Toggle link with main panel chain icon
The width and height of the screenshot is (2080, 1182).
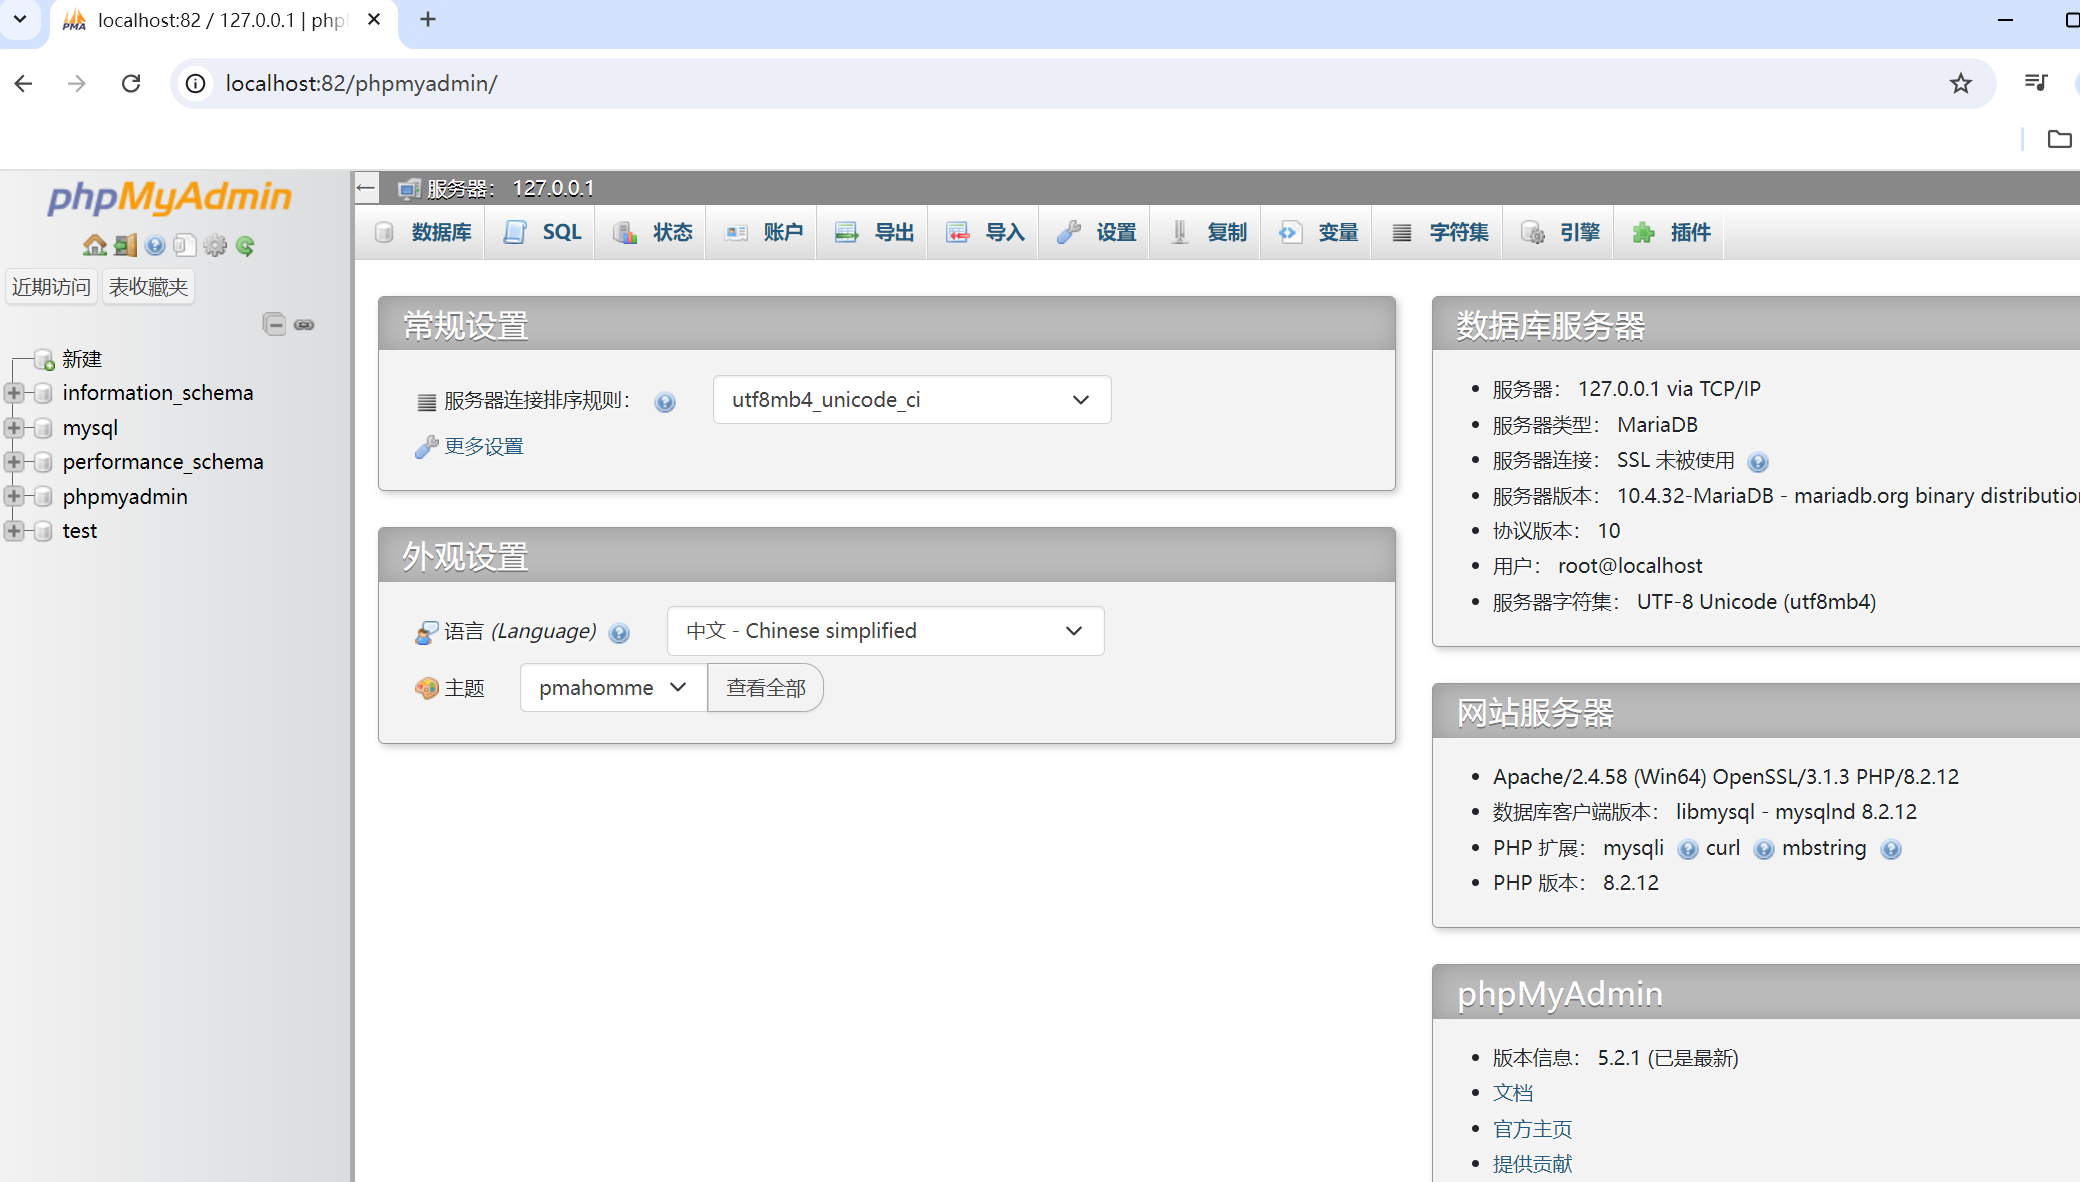304,324
